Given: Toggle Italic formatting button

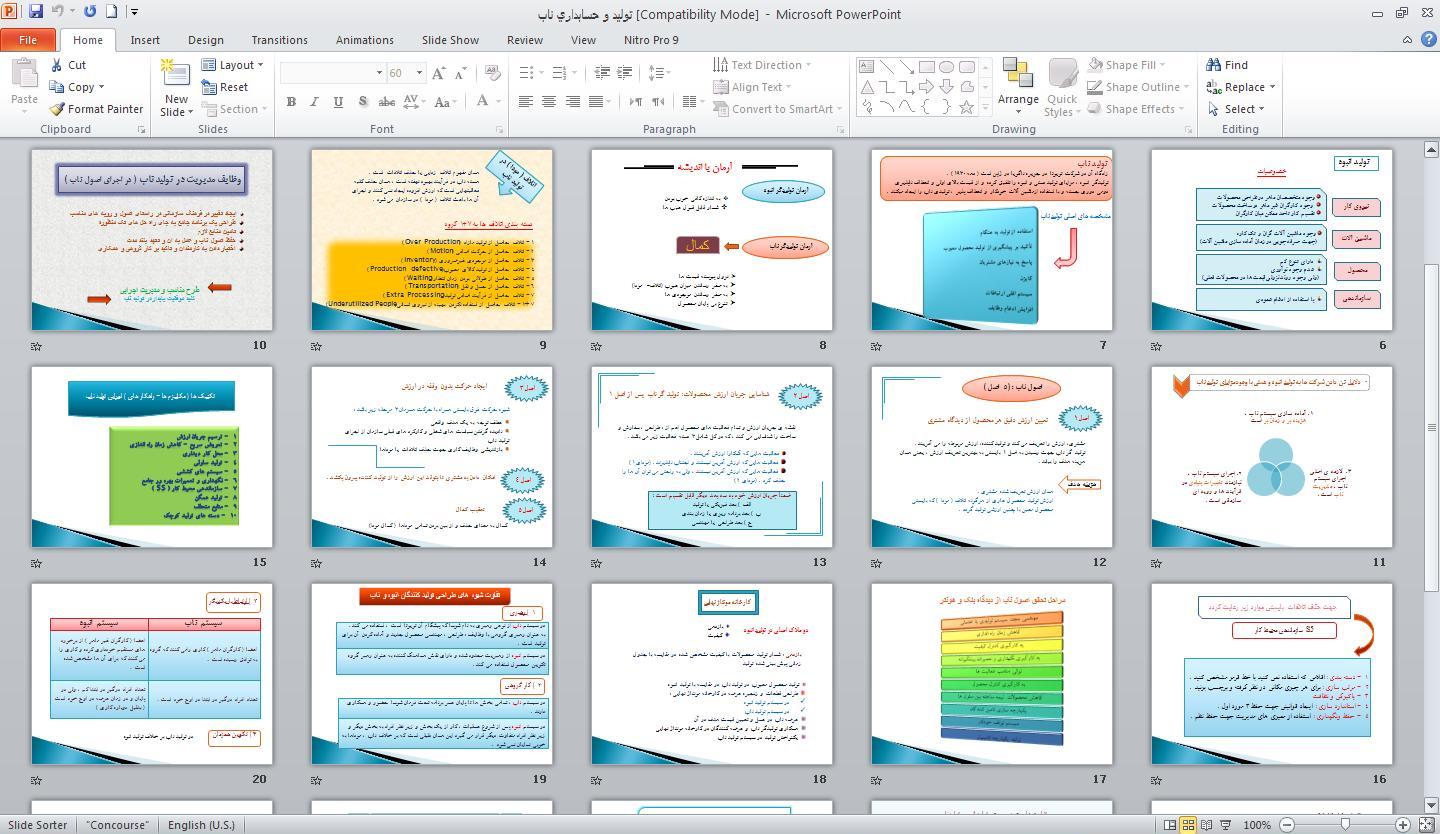Looking at the screenshot, I should tap(314, 102).
